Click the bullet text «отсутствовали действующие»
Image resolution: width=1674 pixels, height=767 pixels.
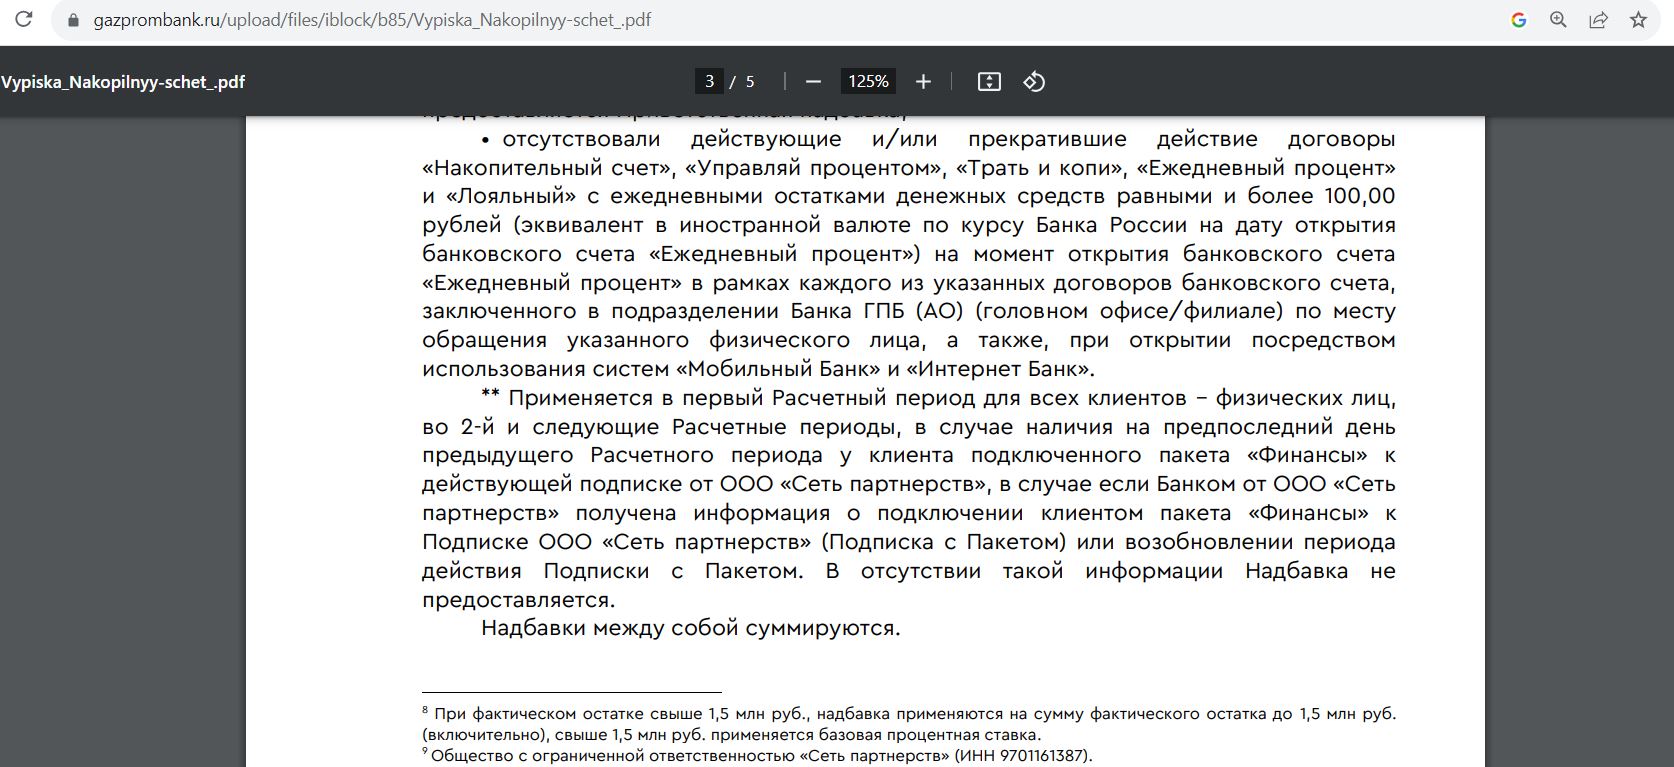click(671, 139)
